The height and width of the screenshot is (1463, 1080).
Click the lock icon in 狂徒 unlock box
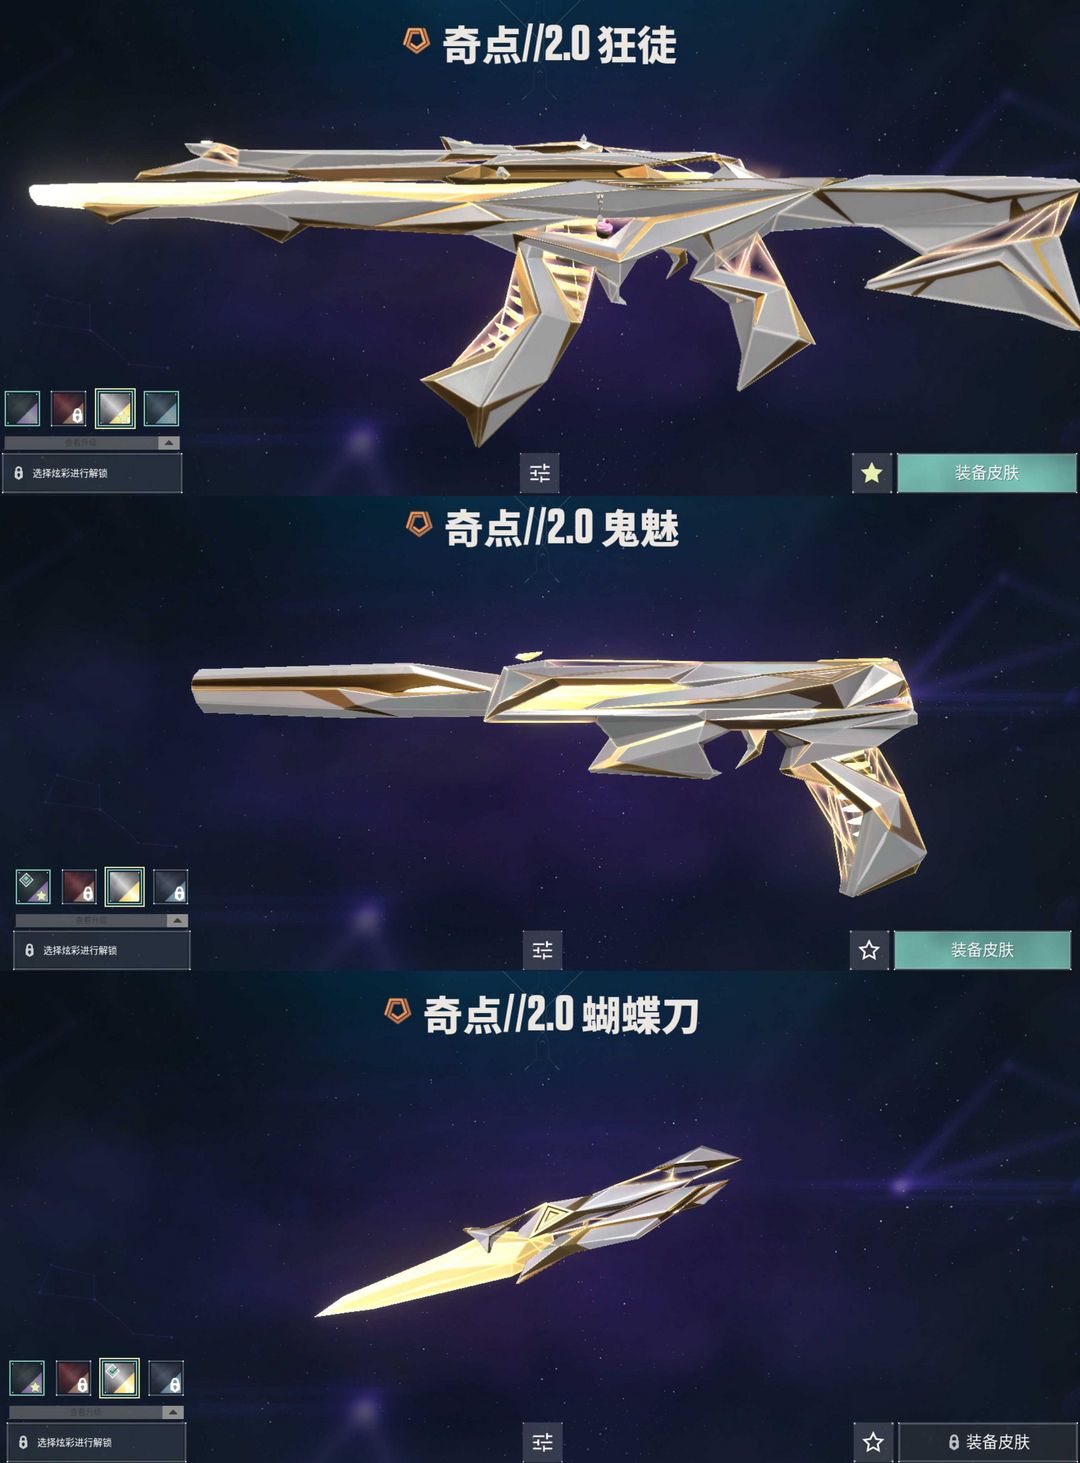pos(18,473)
